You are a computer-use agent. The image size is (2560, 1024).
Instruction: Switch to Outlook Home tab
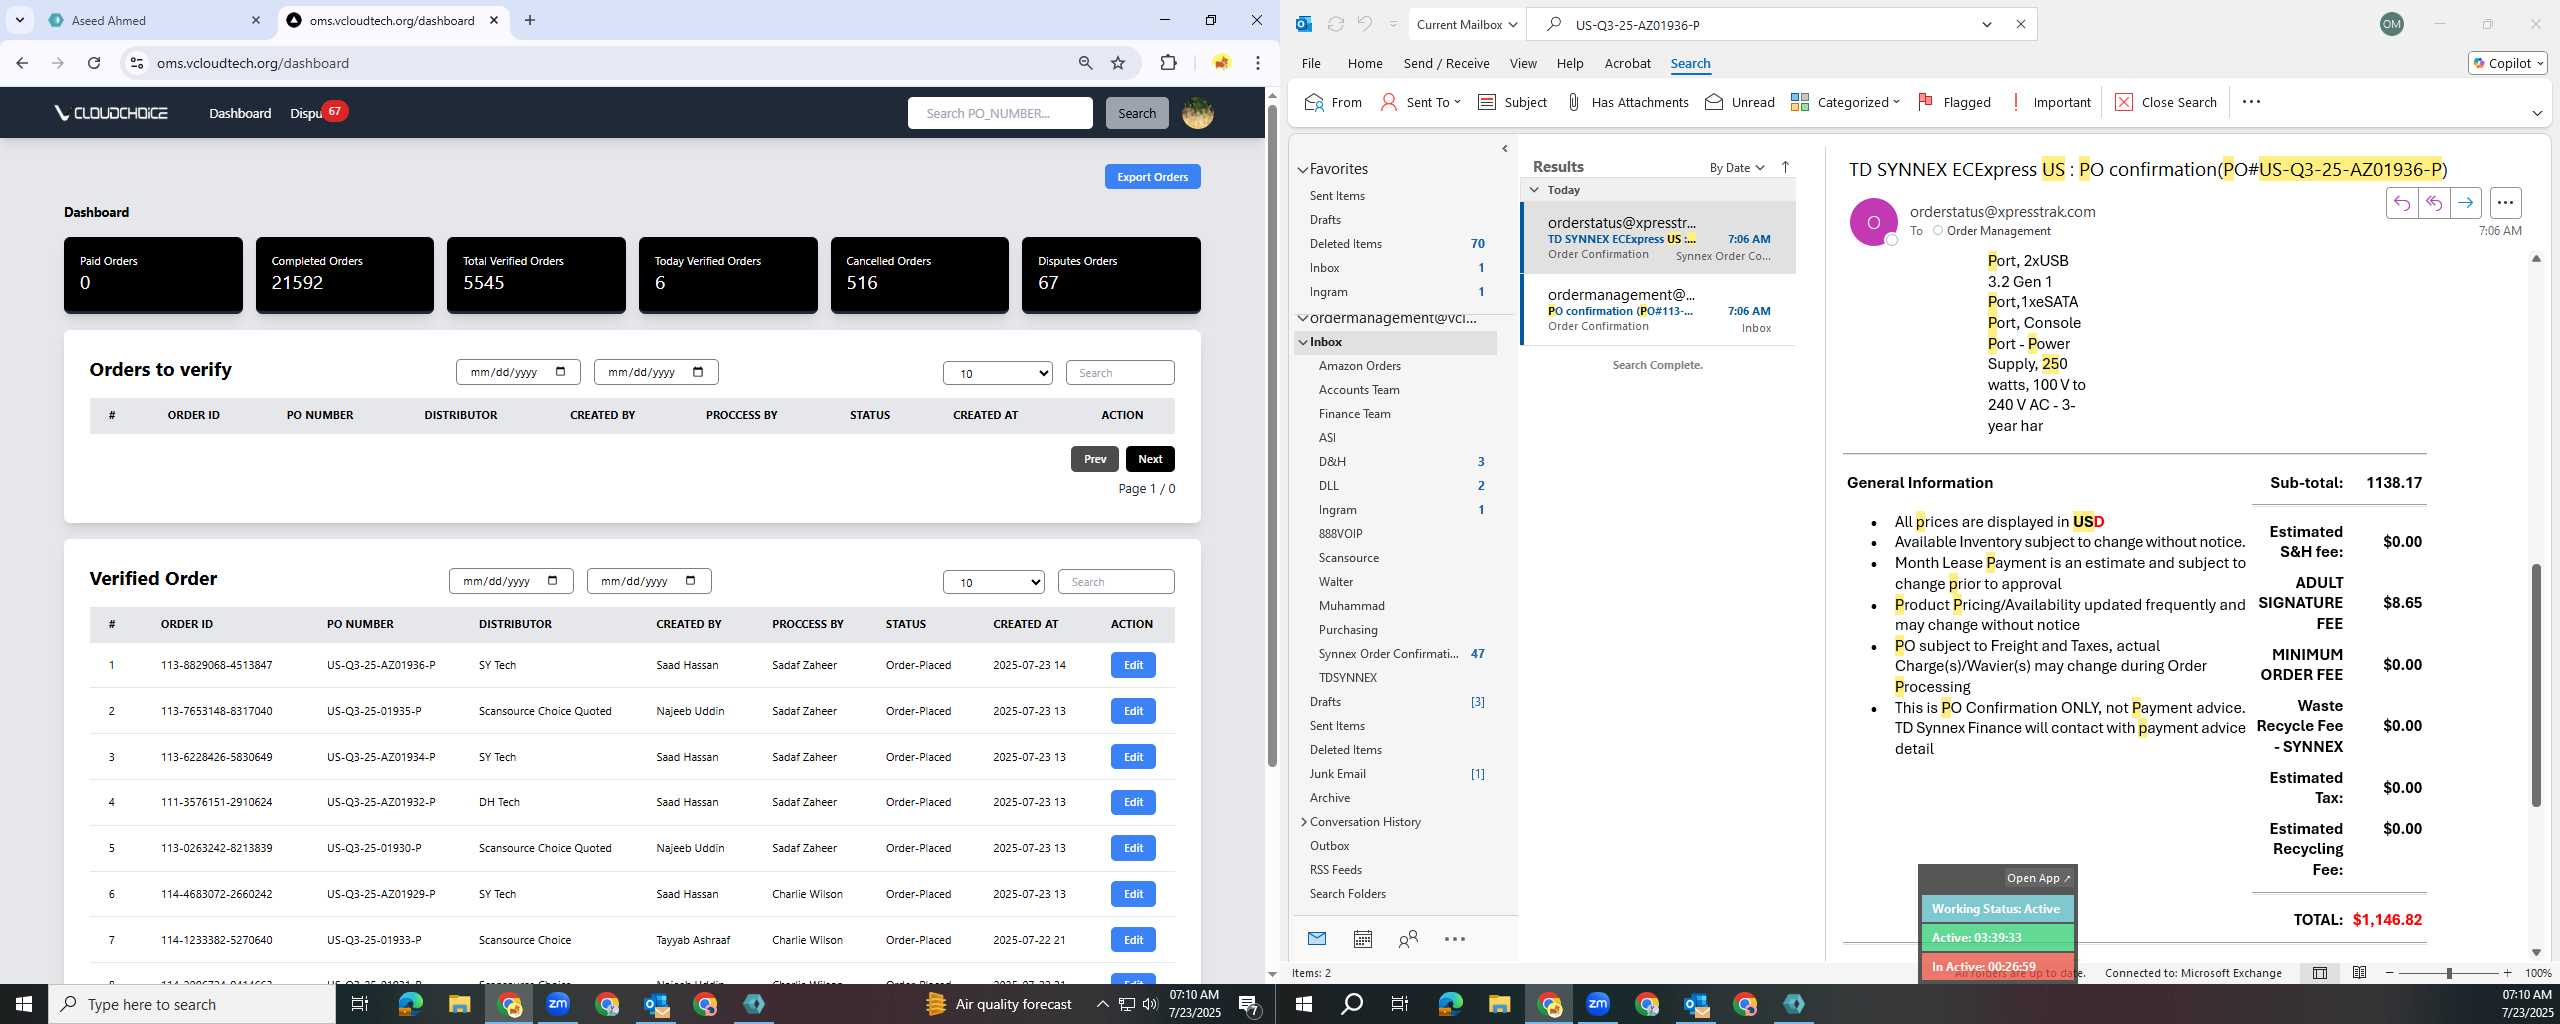(x=1364, y=63)
